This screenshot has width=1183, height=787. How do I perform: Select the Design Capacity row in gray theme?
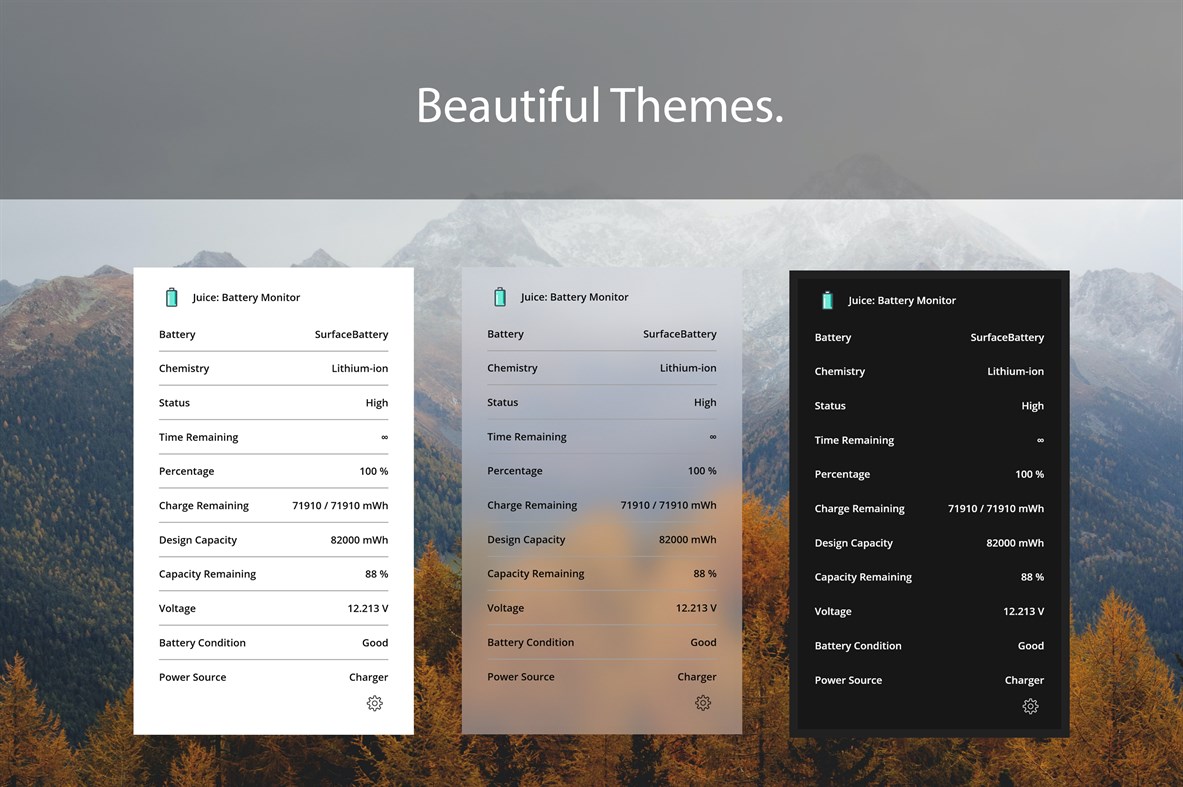(x=601, y=539)
